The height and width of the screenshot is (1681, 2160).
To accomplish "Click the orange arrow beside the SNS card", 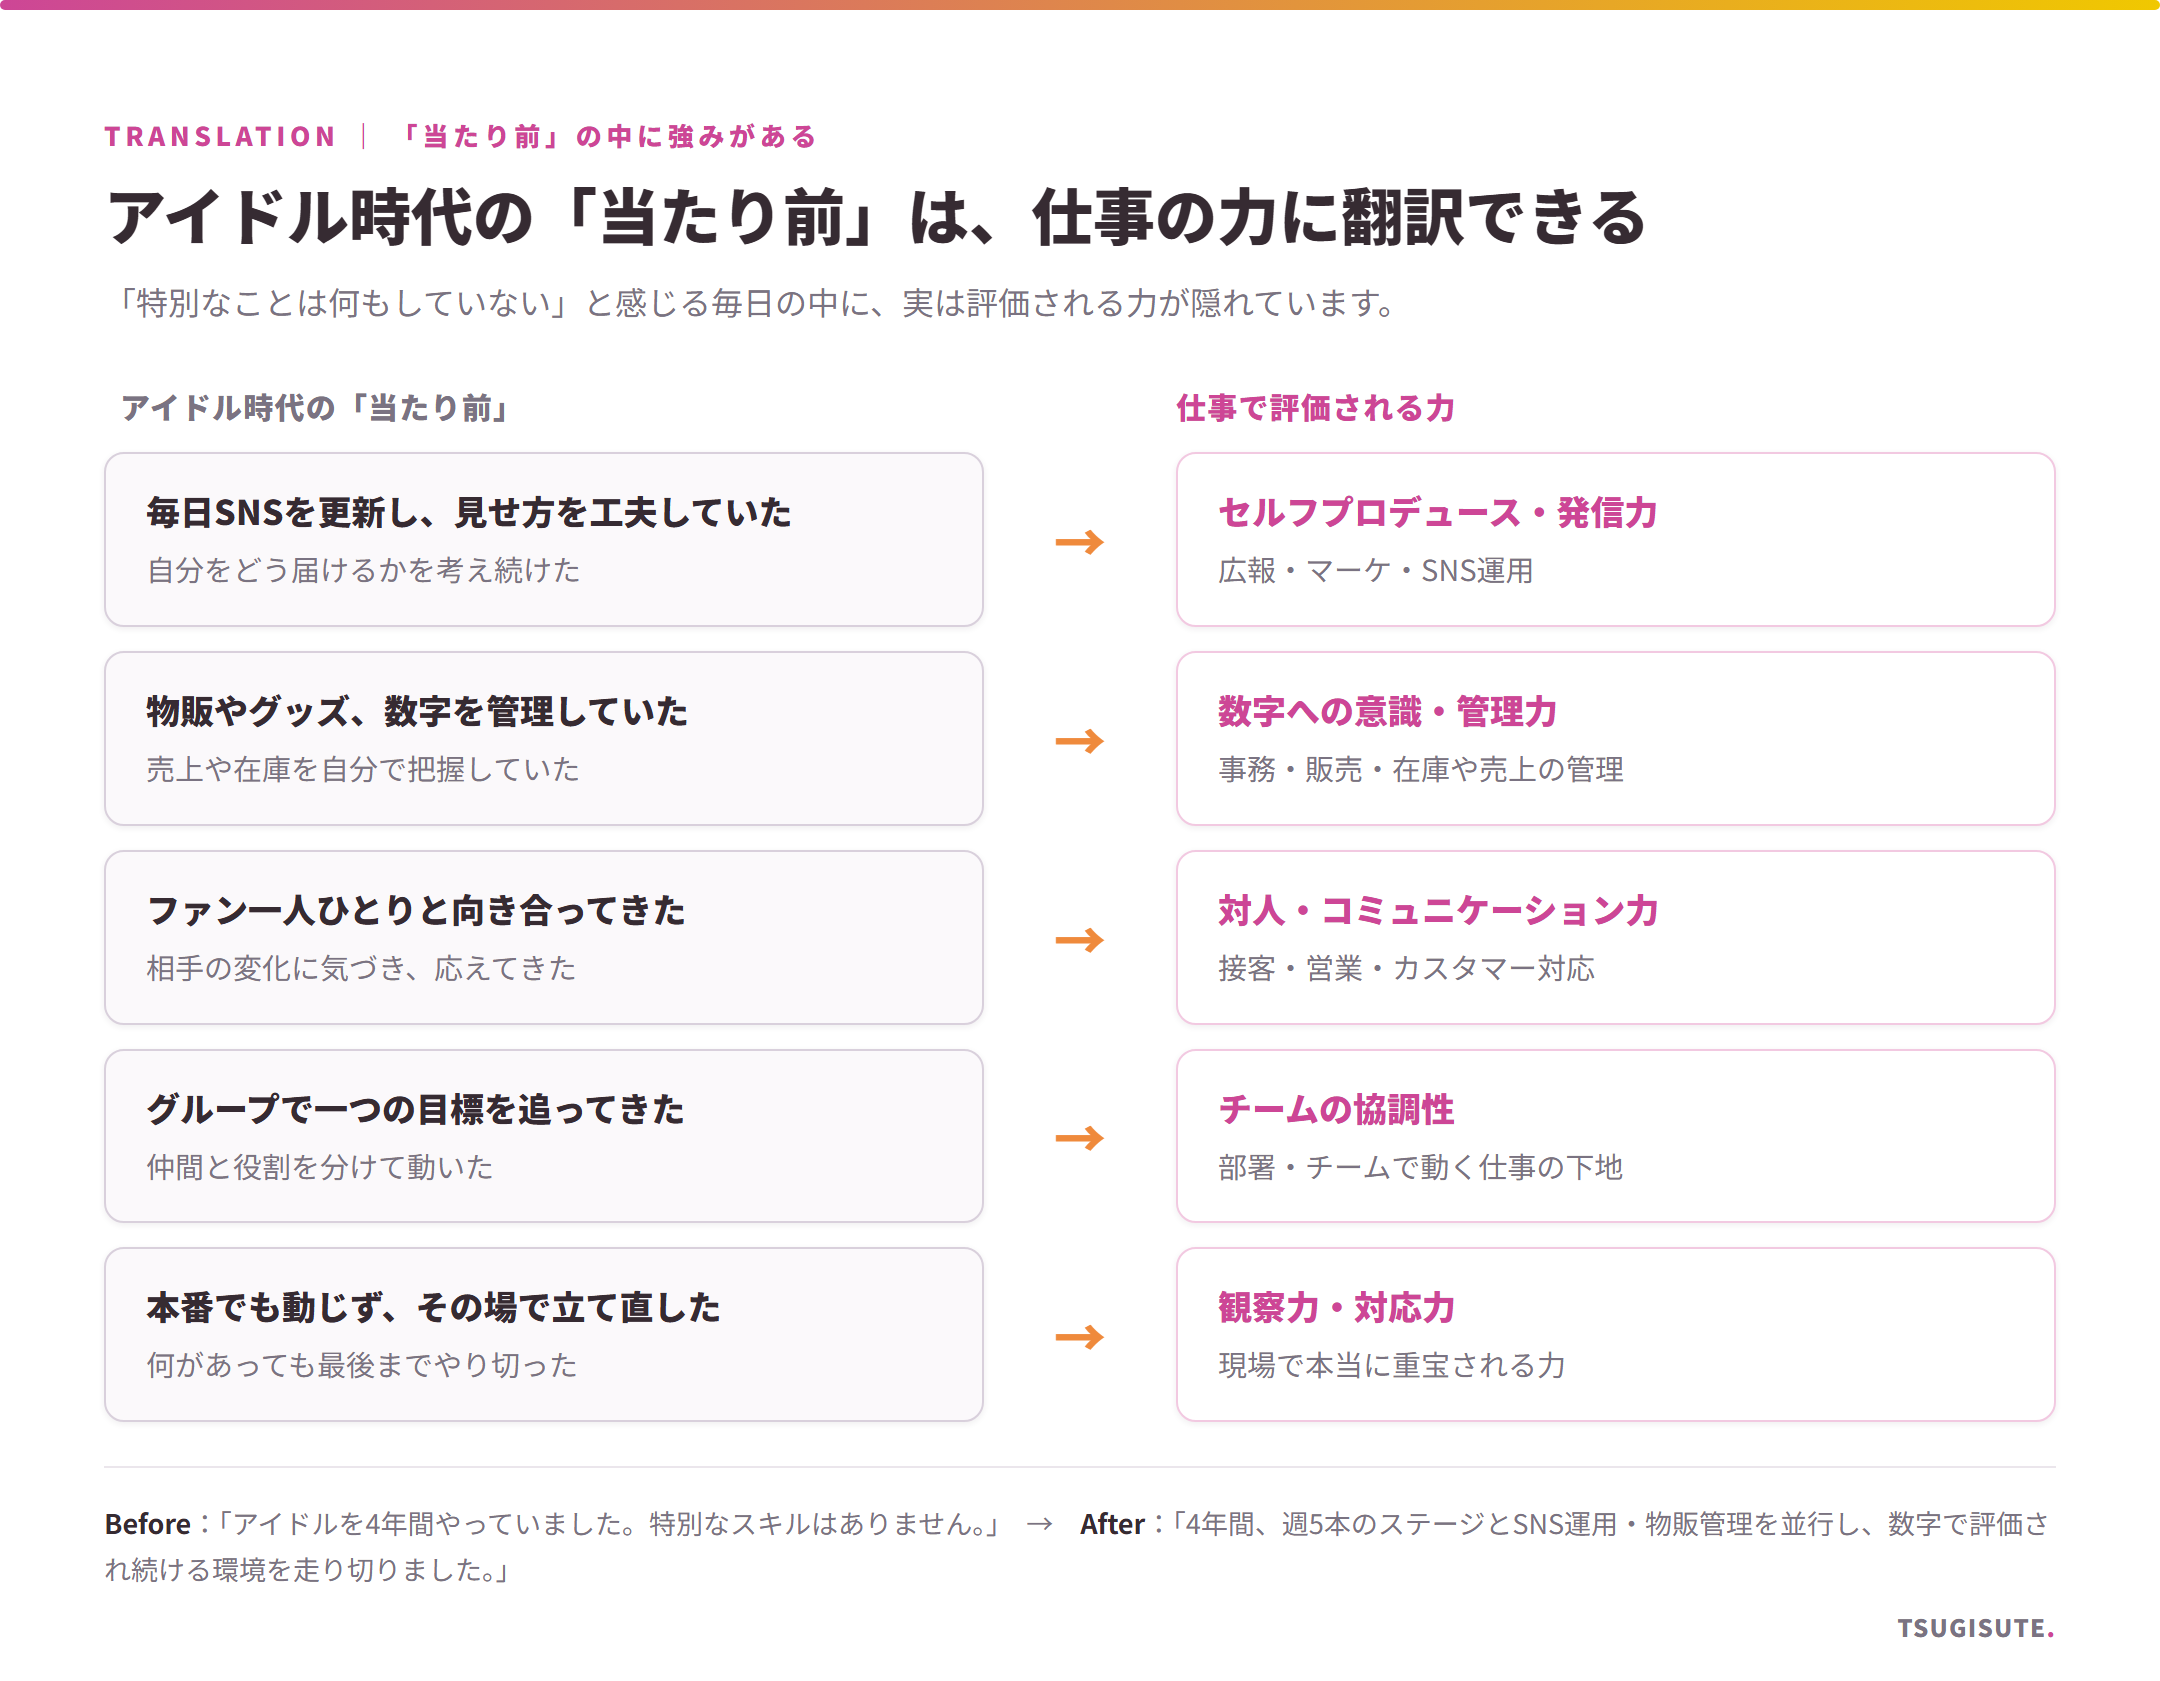I will pos(1080,542).
